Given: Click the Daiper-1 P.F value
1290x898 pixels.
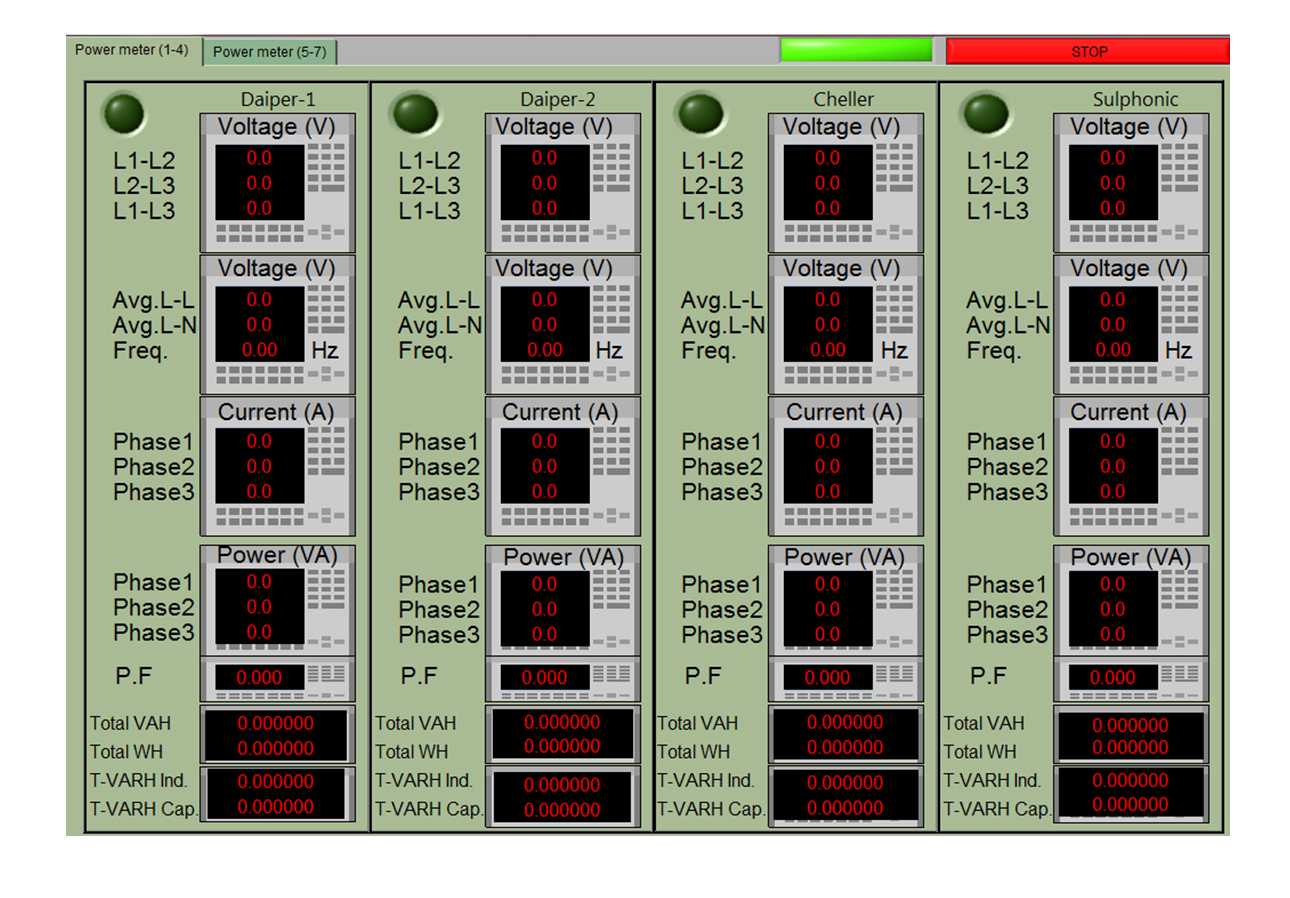Looking at the screenshot, I should pyautogui.click(x=259, y=677).
